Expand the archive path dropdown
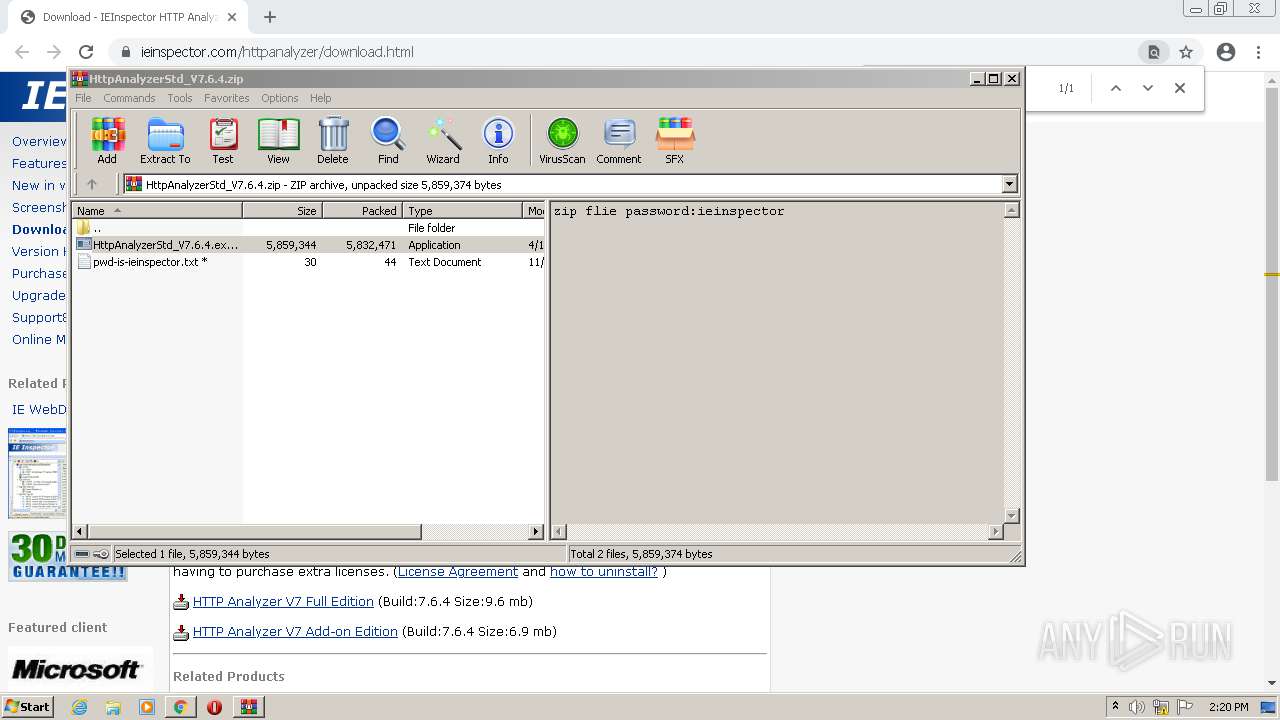 (x=1009, y=184)
